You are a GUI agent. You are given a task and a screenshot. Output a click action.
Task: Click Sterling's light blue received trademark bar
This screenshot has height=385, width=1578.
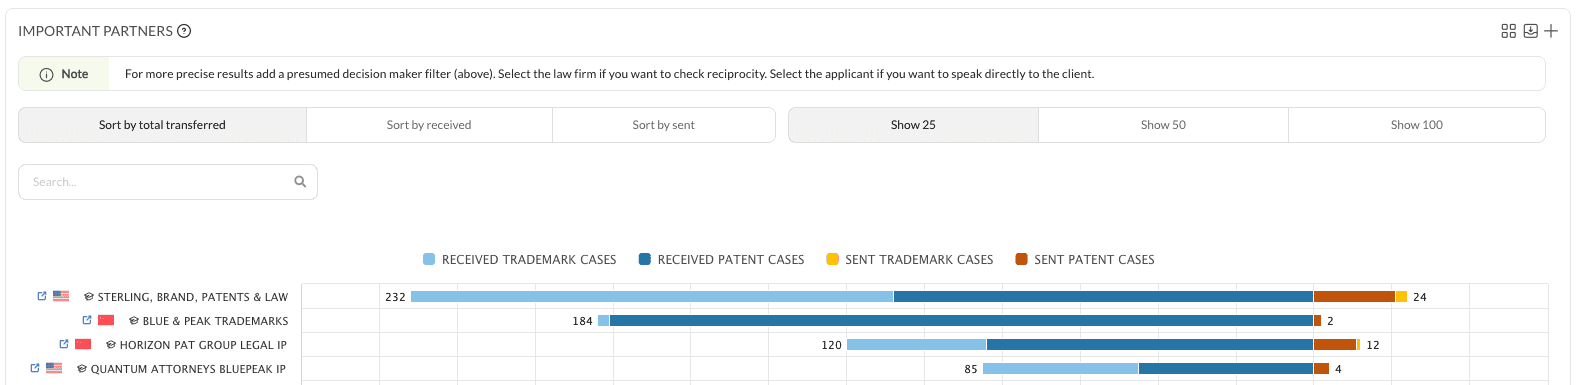click(x=652, y=296)
